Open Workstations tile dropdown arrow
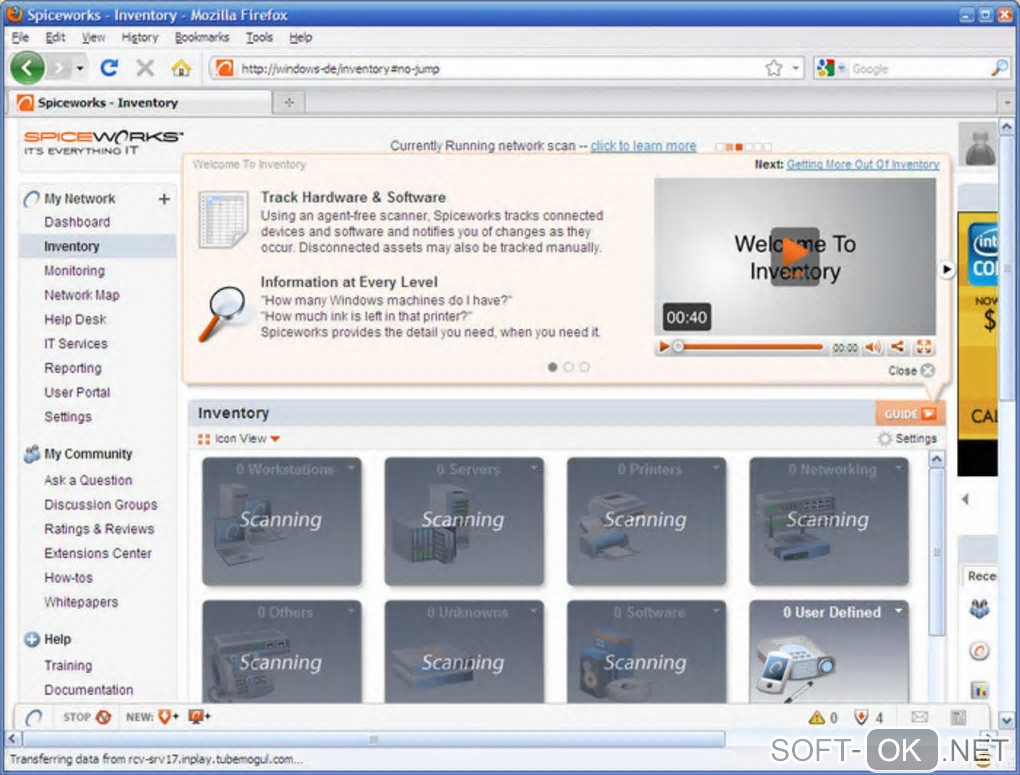1020x775 pixels. click(x=351, y=468)
